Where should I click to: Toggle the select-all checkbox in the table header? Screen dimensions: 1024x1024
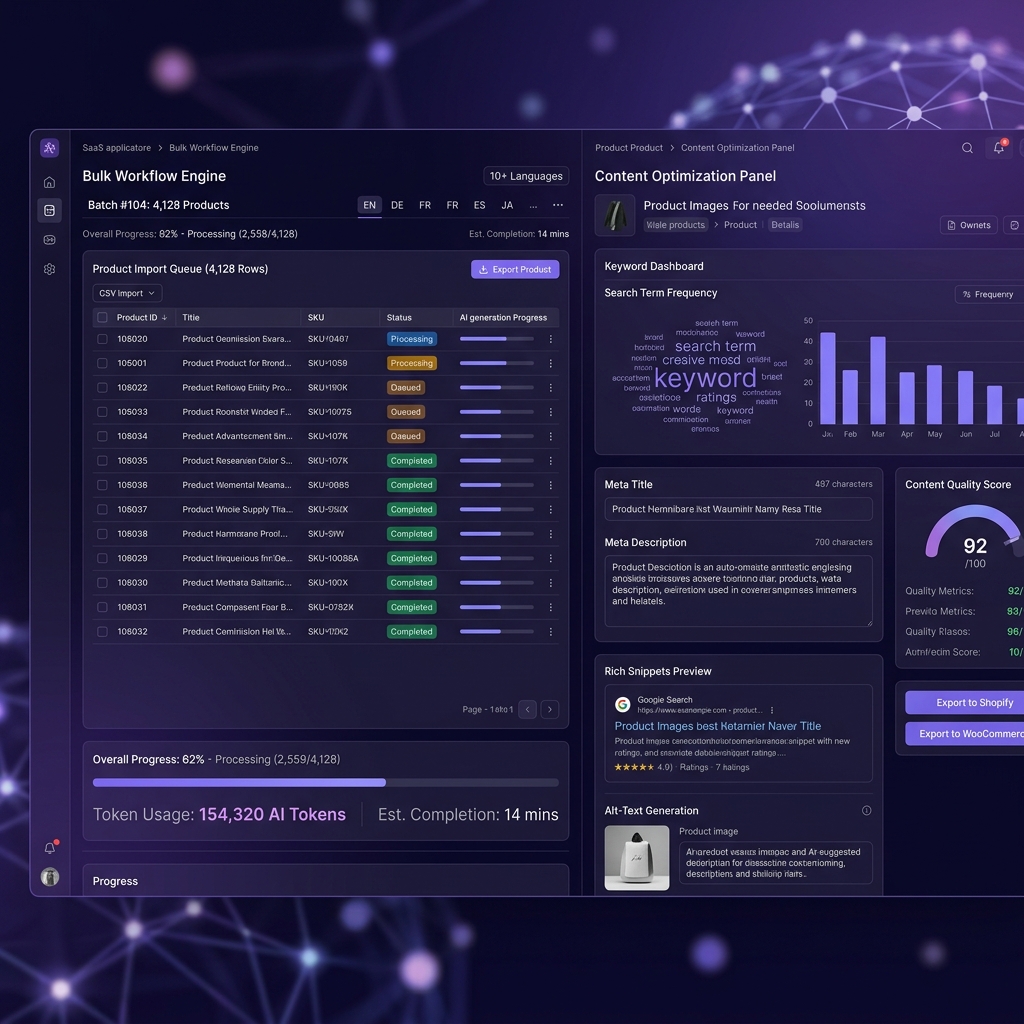(103, 317)
